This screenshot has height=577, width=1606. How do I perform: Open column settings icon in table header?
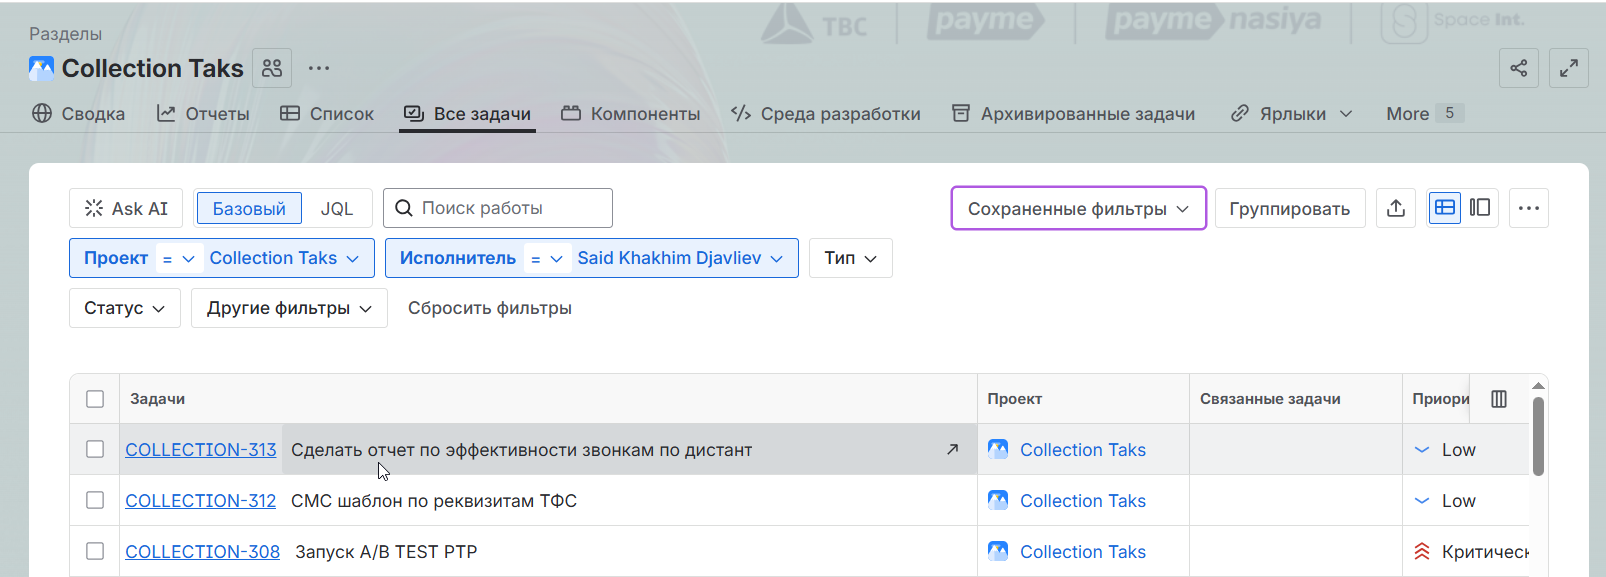pos(1499,399)
